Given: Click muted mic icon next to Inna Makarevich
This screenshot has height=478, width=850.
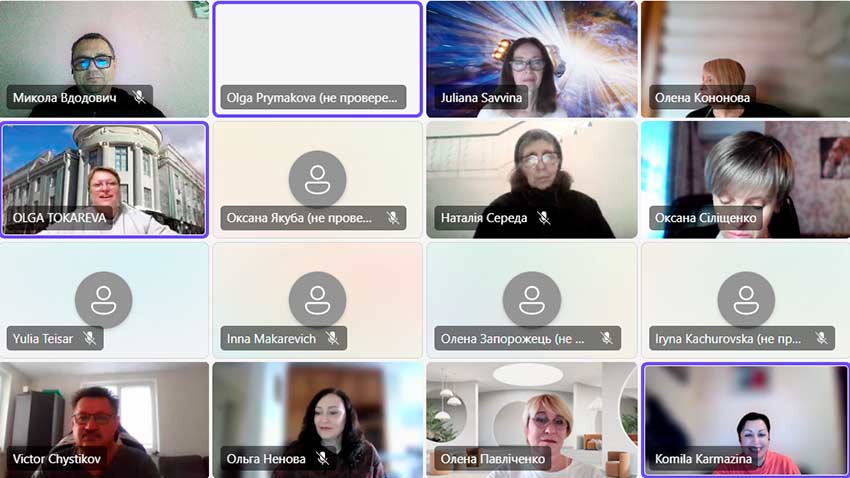Looking at the screenshot, I should (332, 339).
